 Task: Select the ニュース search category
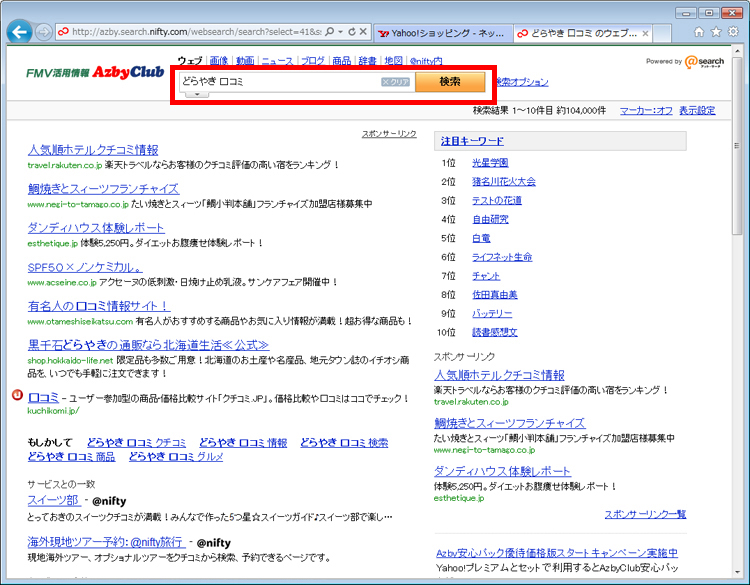277,61
